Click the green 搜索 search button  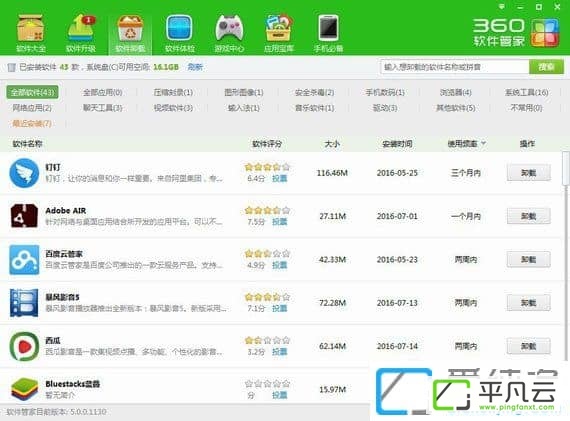(x=546, y=67)
